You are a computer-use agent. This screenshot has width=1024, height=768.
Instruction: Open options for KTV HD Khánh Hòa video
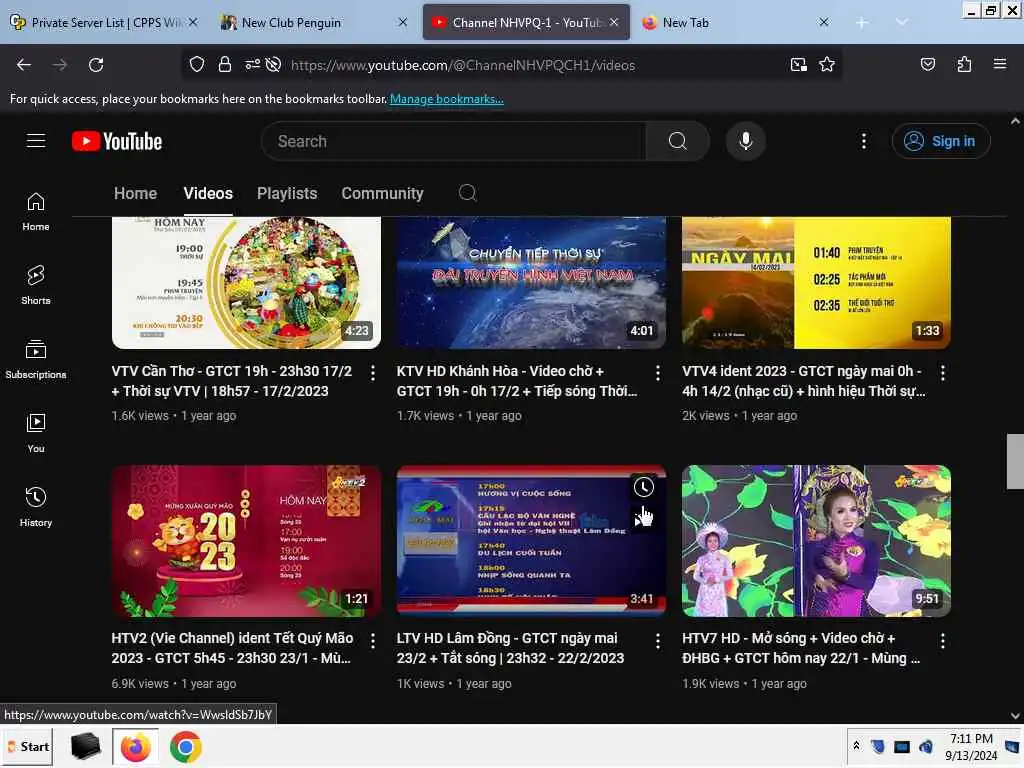[x=658, y=373]
